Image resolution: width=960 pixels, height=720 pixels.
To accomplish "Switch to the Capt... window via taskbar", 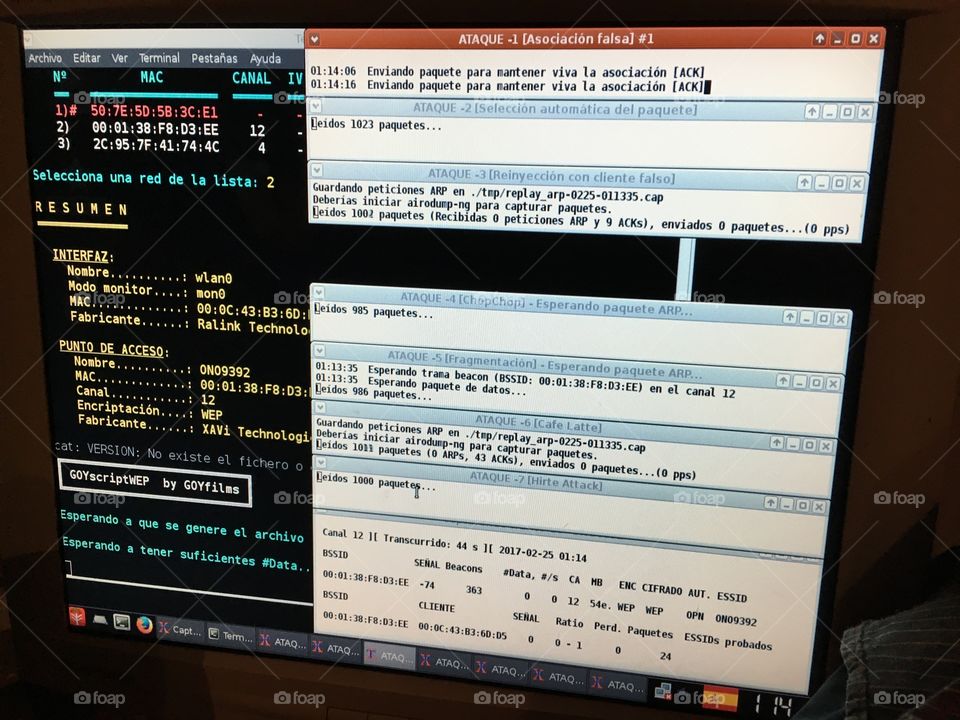I will click(x=185, y=630).
